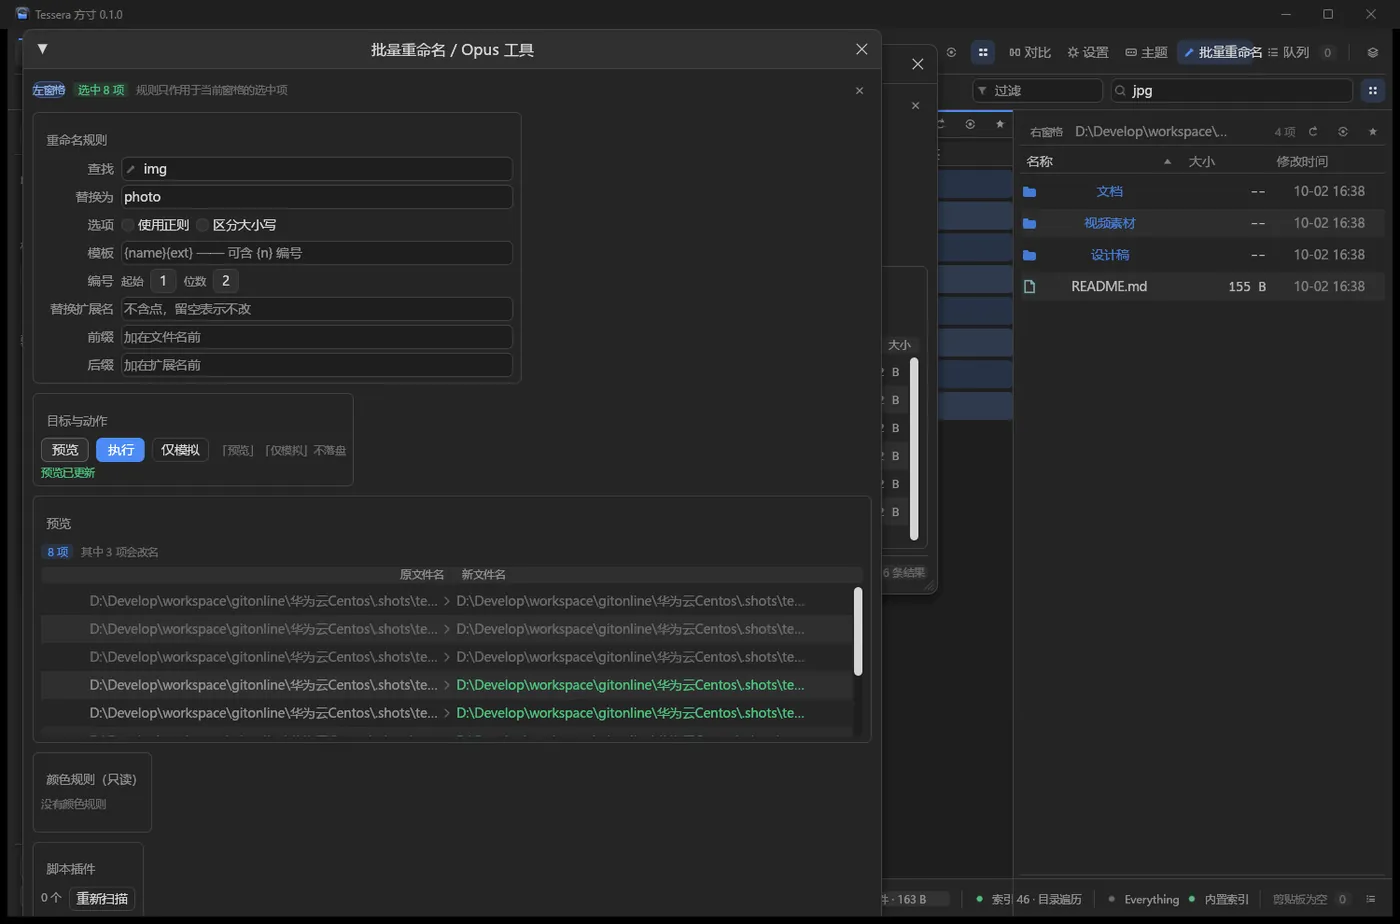Select the 位数 digits box
Screen dimensions: 1400x924
click(x=226, y=281)
